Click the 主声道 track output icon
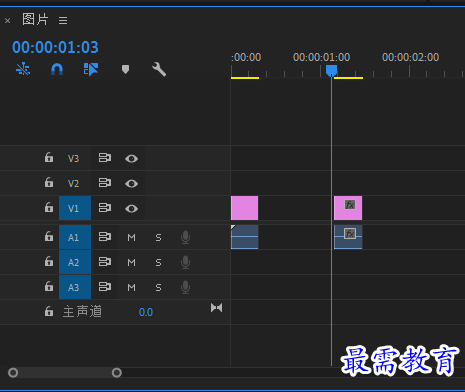 216,308
